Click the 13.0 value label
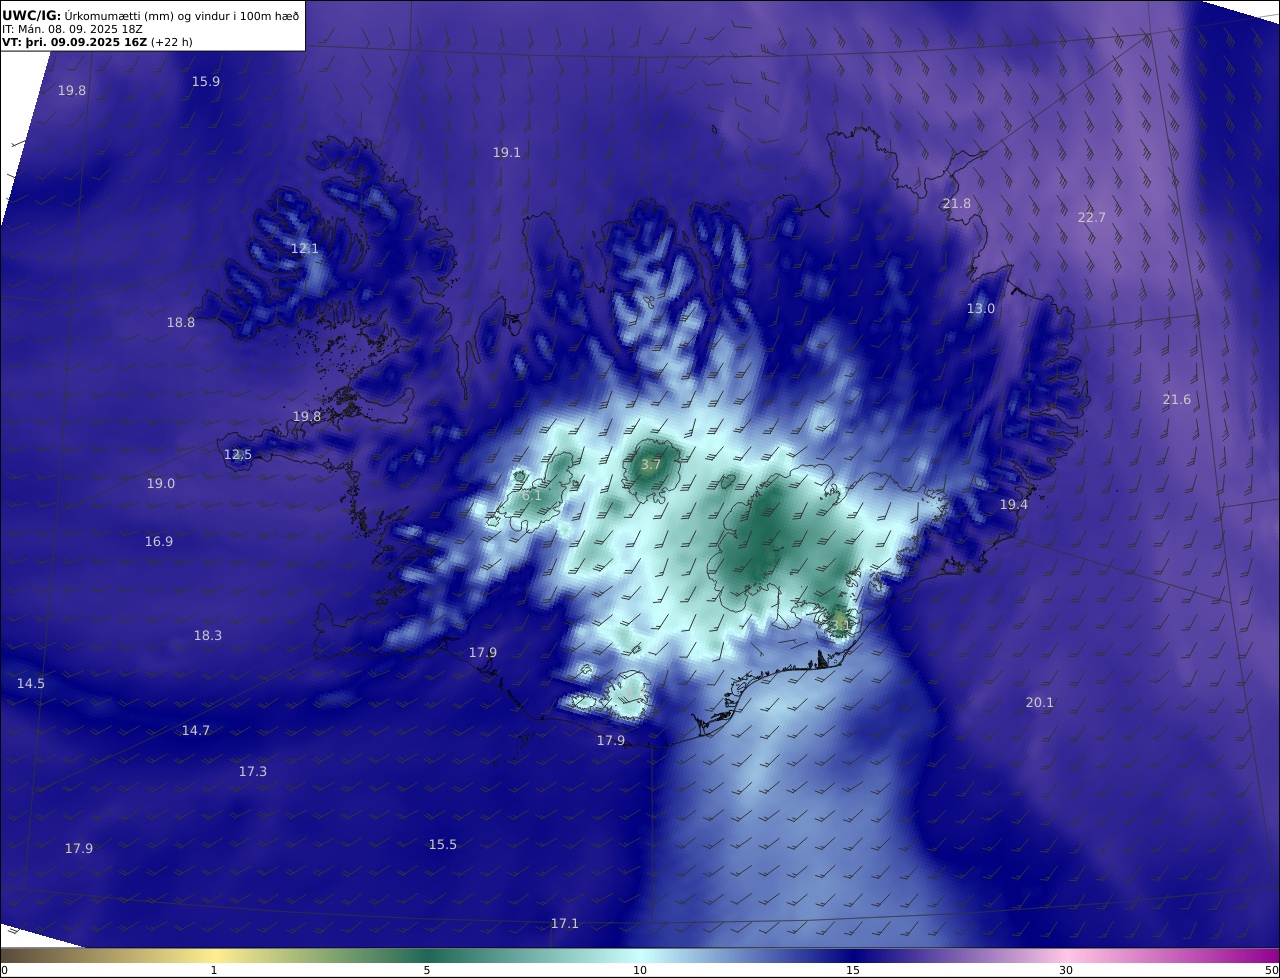The height and width of the screenshot is (978, 1280). 981,308
